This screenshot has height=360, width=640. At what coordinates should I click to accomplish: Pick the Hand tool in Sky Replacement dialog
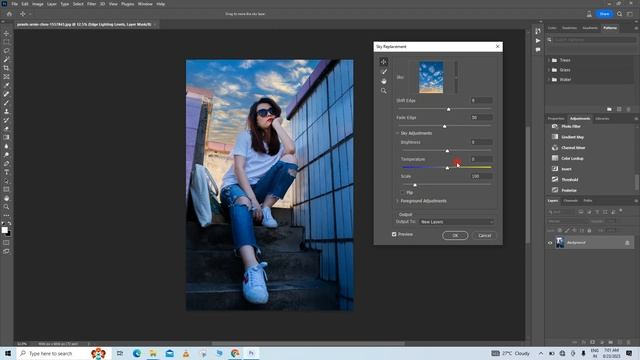pyautogui.click(x=383, y=81)
